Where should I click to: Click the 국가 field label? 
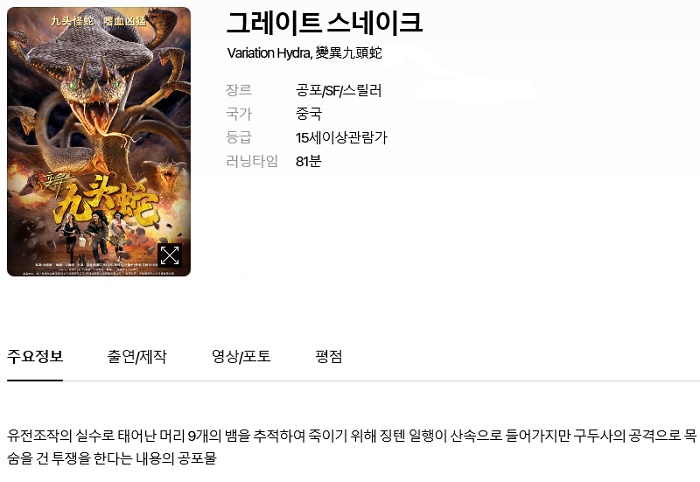click(x=239, y=114)
